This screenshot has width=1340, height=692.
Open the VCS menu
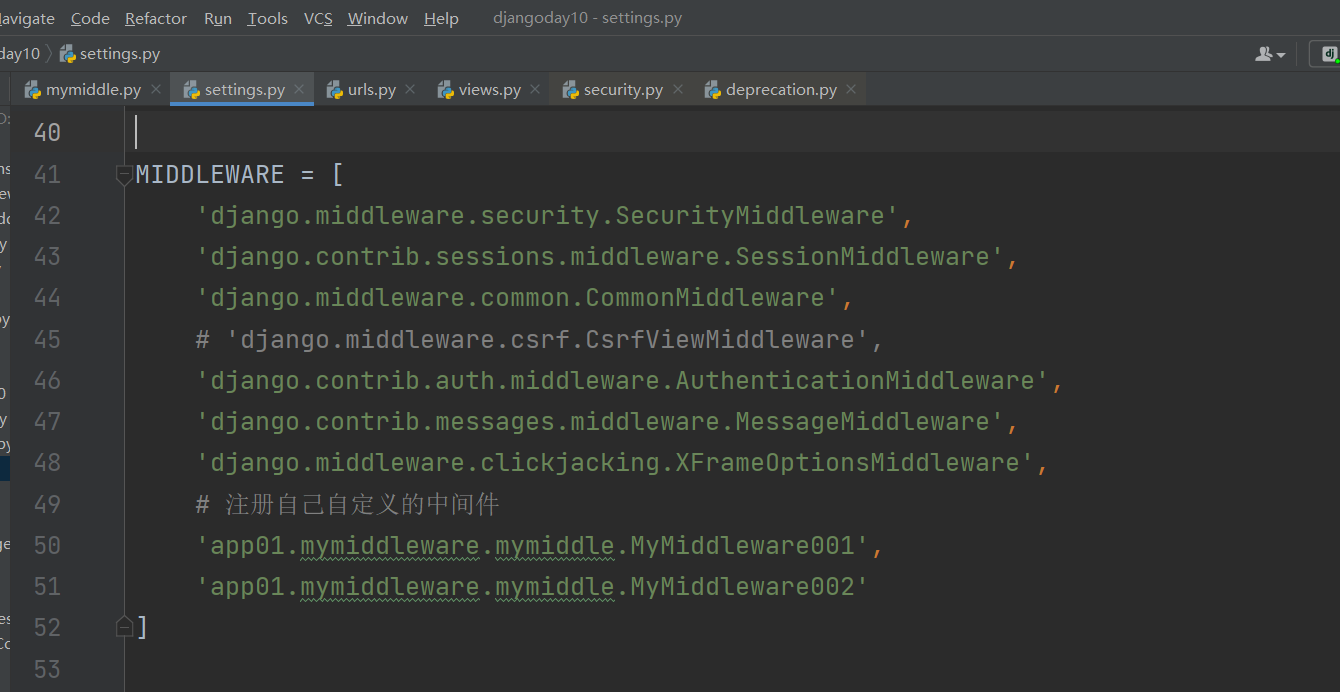click(318, 19)
